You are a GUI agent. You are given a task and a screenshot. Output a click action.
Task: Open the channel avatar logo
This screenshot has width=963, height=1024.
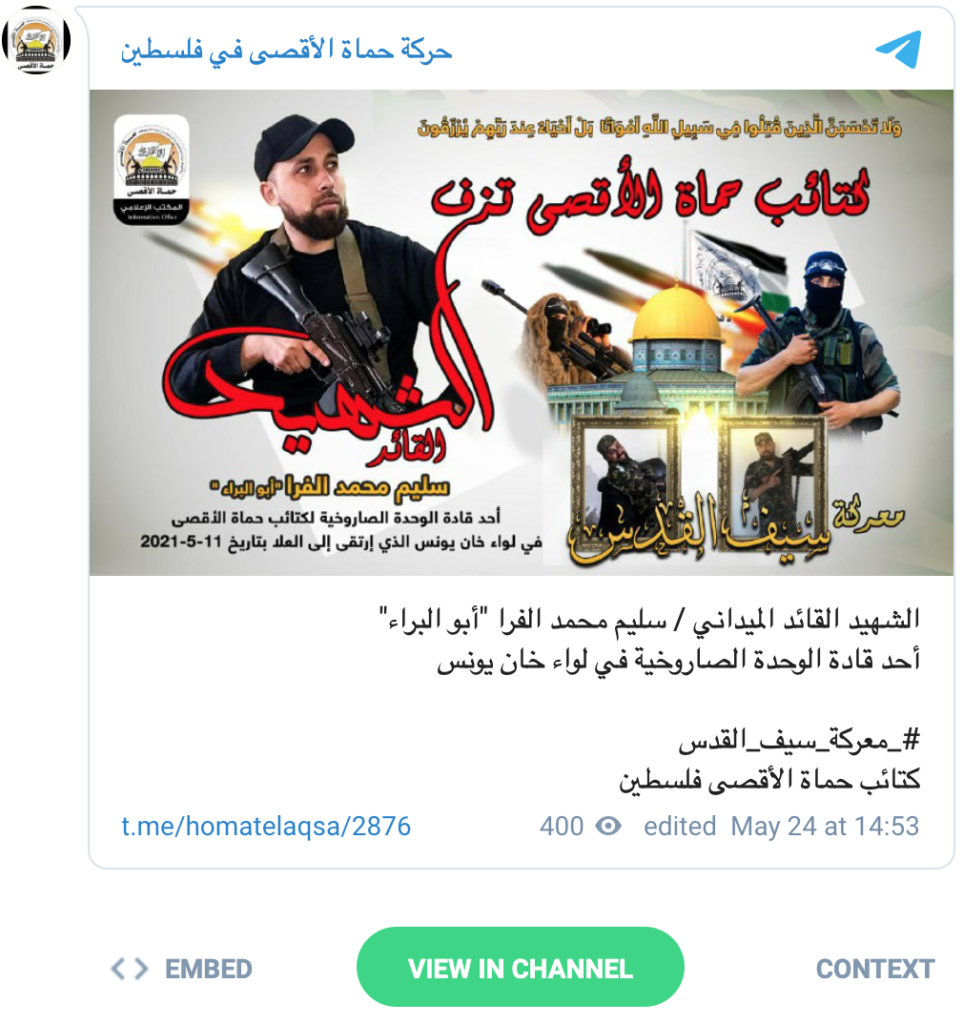tap(36, 39)
